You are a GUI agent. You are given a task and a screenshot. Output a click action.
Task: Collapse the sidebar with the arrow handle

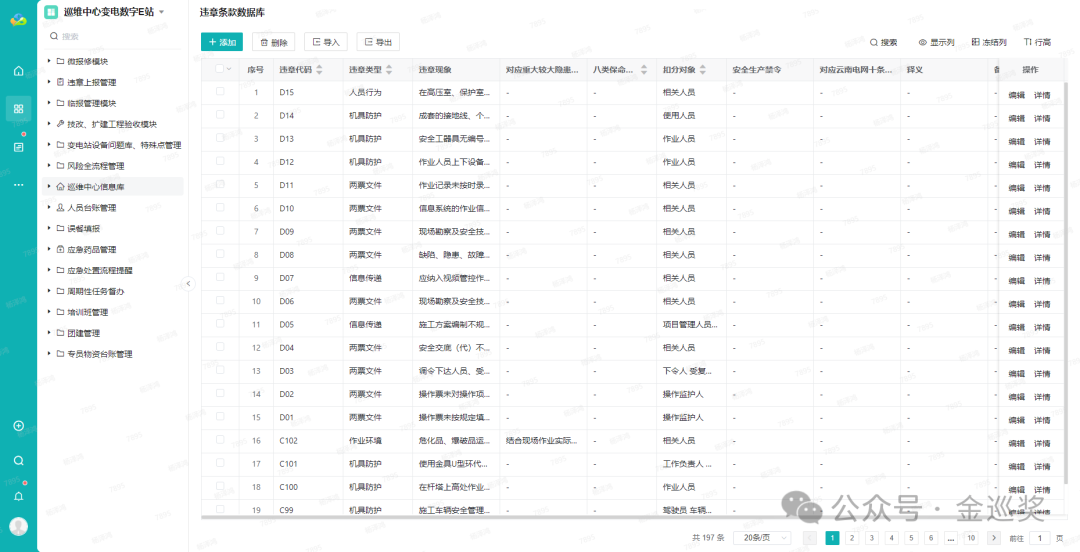[x=189, y=283]
